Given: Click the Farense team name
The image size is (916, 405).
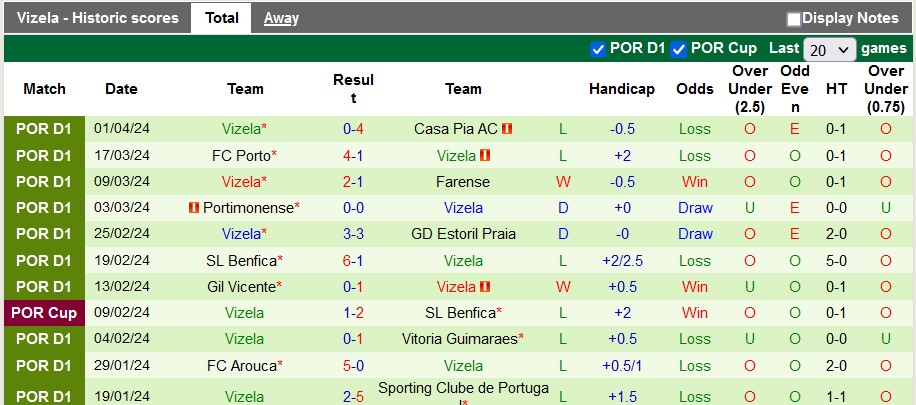Looking at the screenshot, I should coord(463,182).
